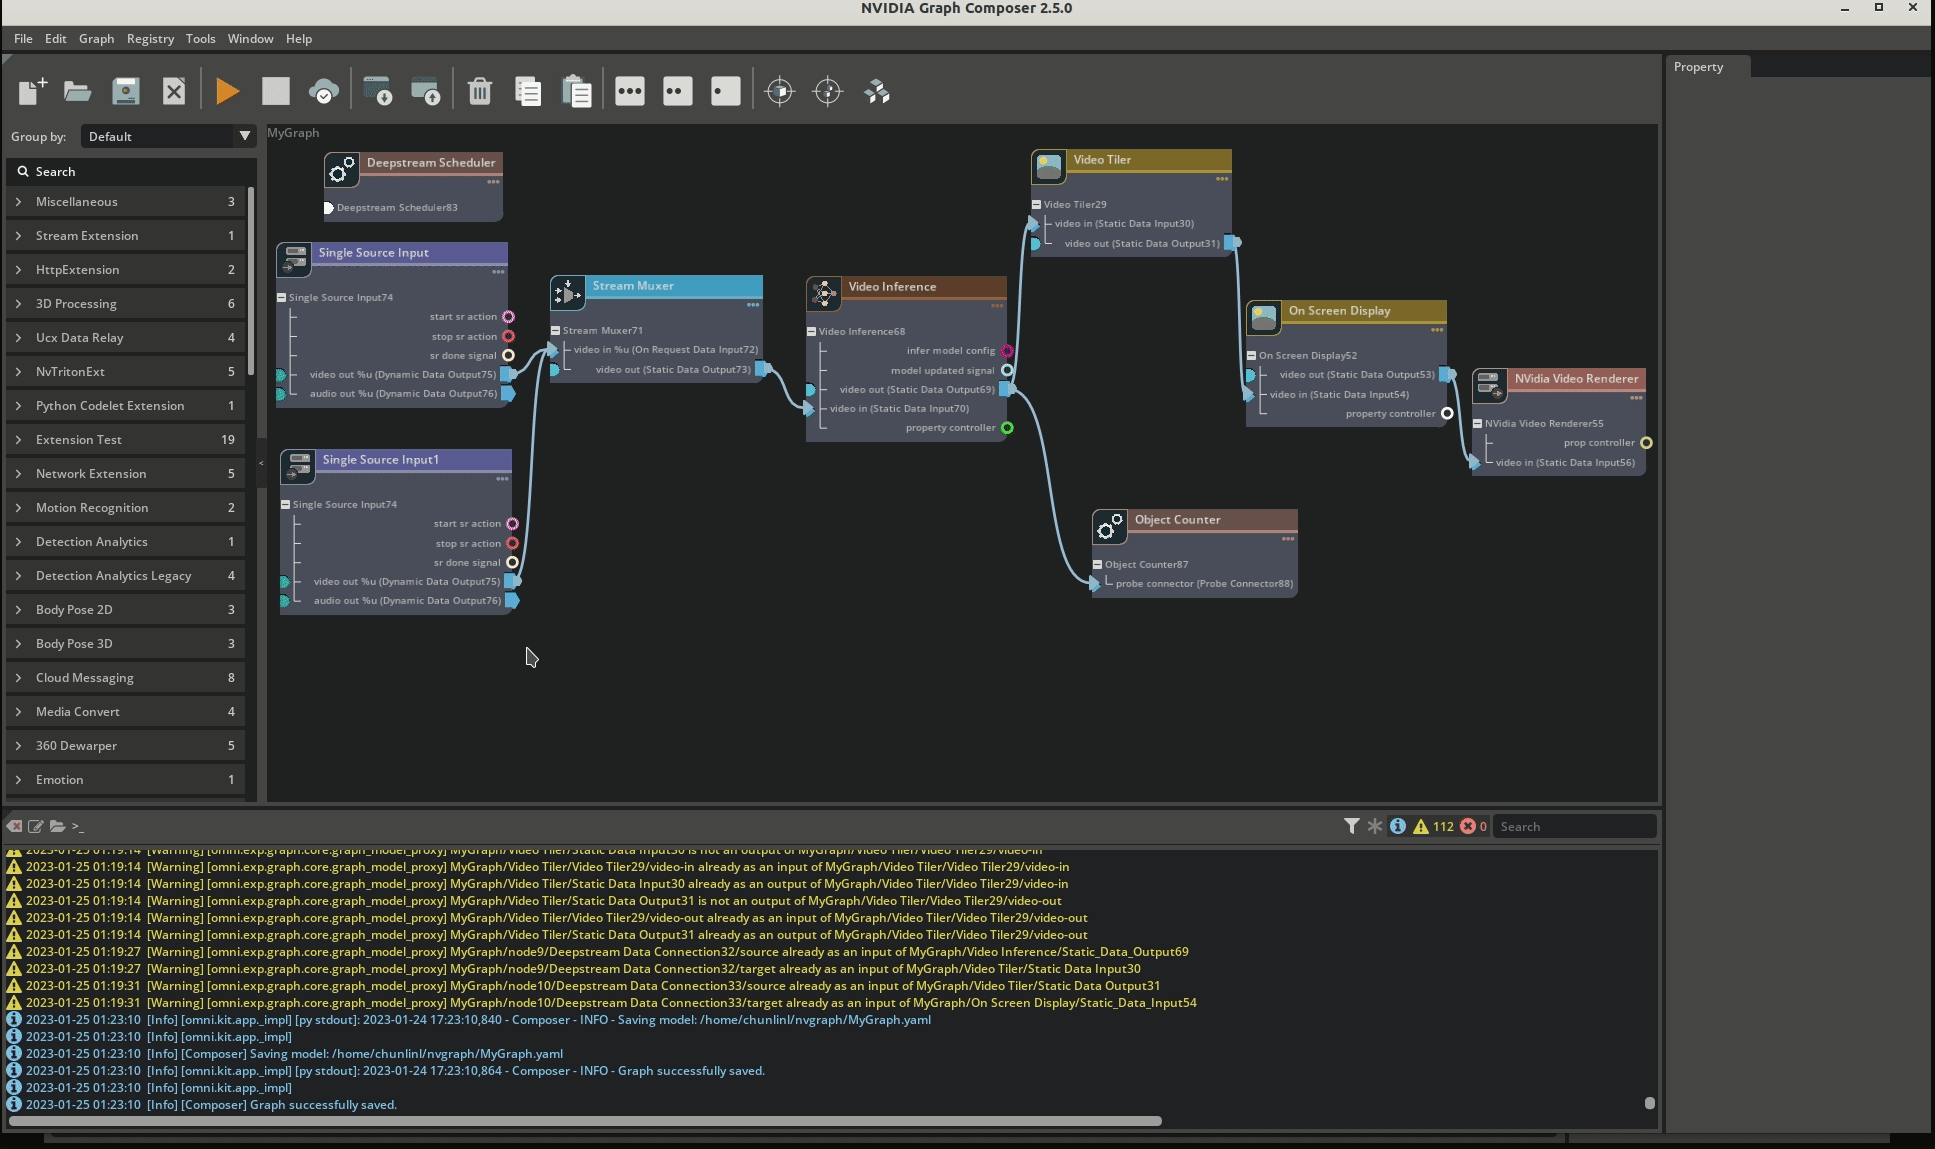Click the window upload-arrow toolbar icon
Screen dimensions: 1935x1149
[x=426, y=91]
